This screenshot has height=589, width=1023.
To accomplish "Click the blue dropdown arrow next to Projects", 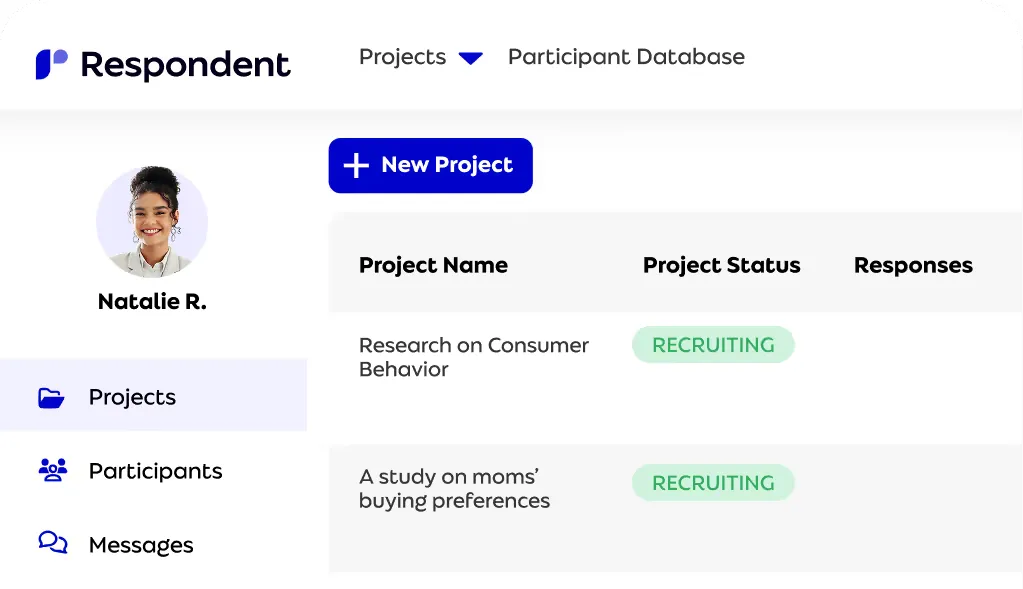I will click(x=469, y=57).
